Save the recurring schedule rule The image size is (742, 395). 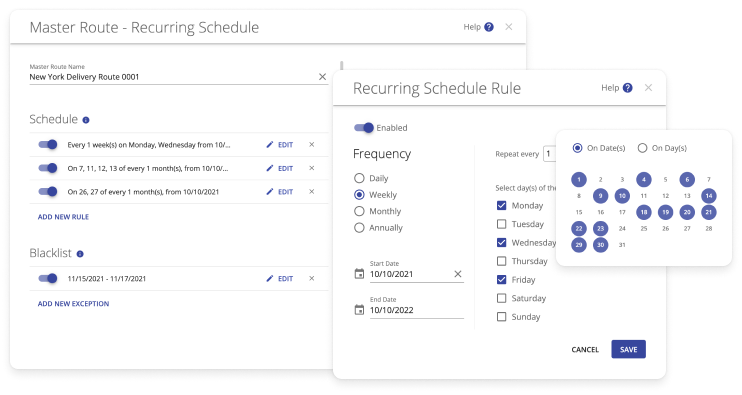(628, 349)
